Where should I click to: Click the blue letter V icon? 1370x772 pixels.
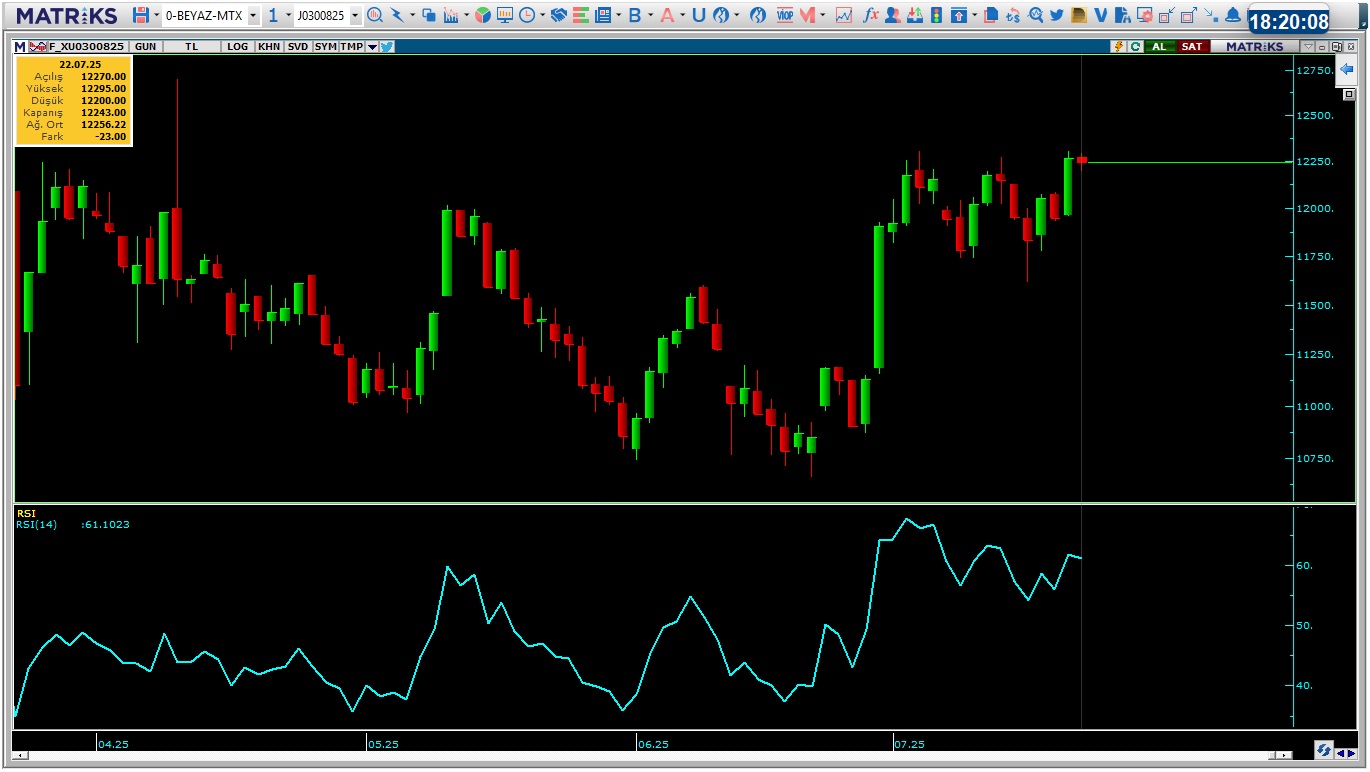point(1101,15)
